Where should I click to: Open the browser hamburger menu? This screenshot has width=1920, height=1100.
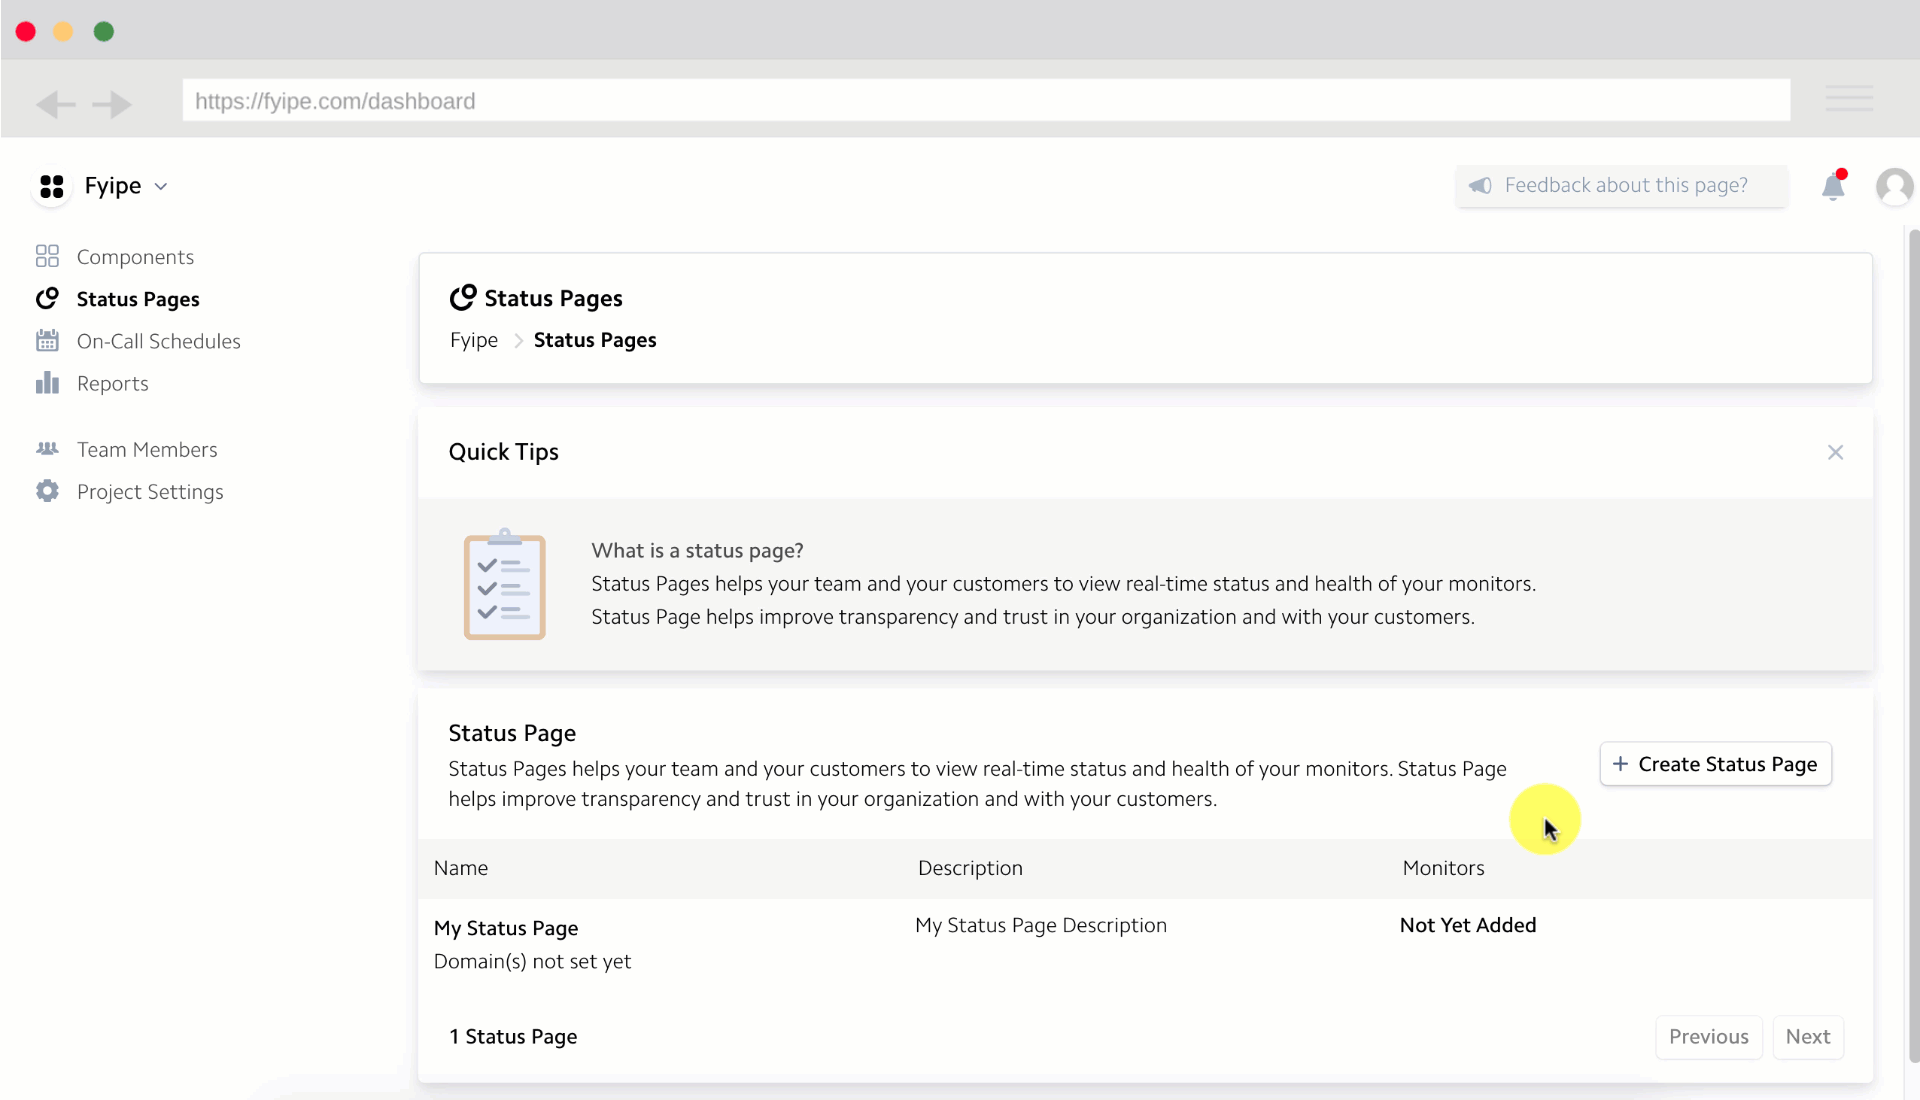[x=1850, y=99]
